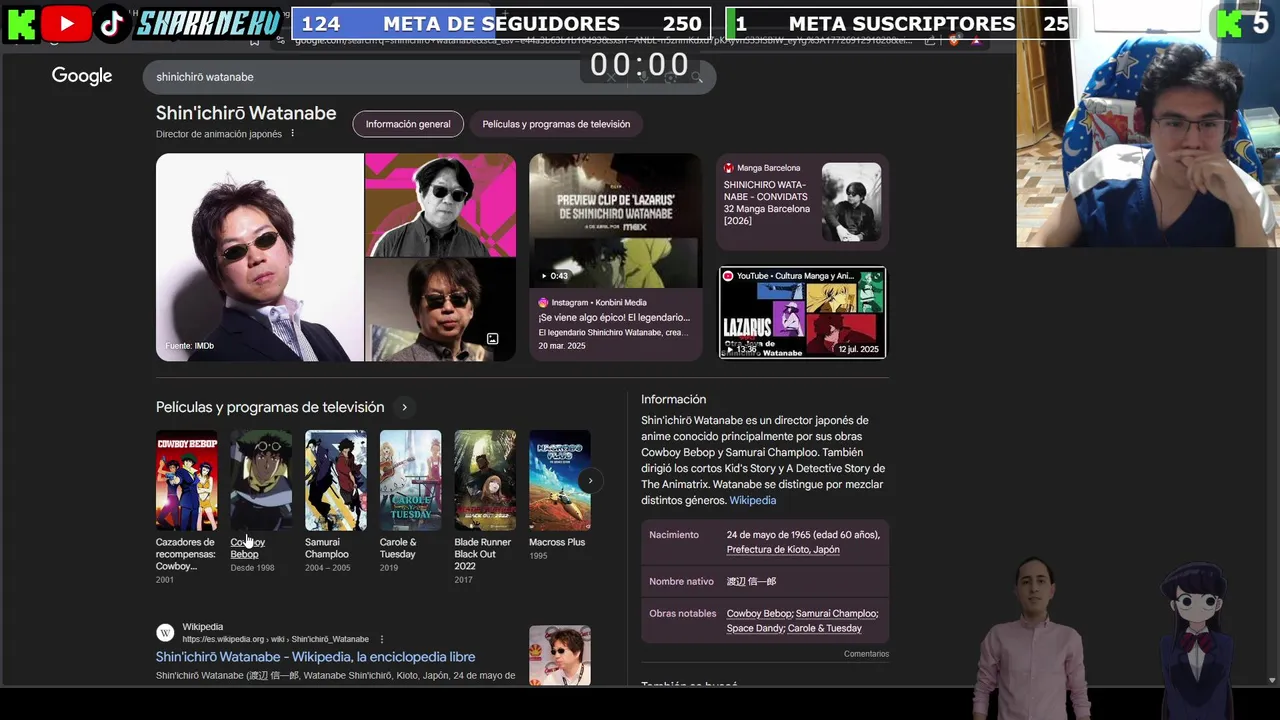Viewport: 1280px width, 720px height.
Task: Click the search magnifier icon in the search bar
Action: click(697, 77)
